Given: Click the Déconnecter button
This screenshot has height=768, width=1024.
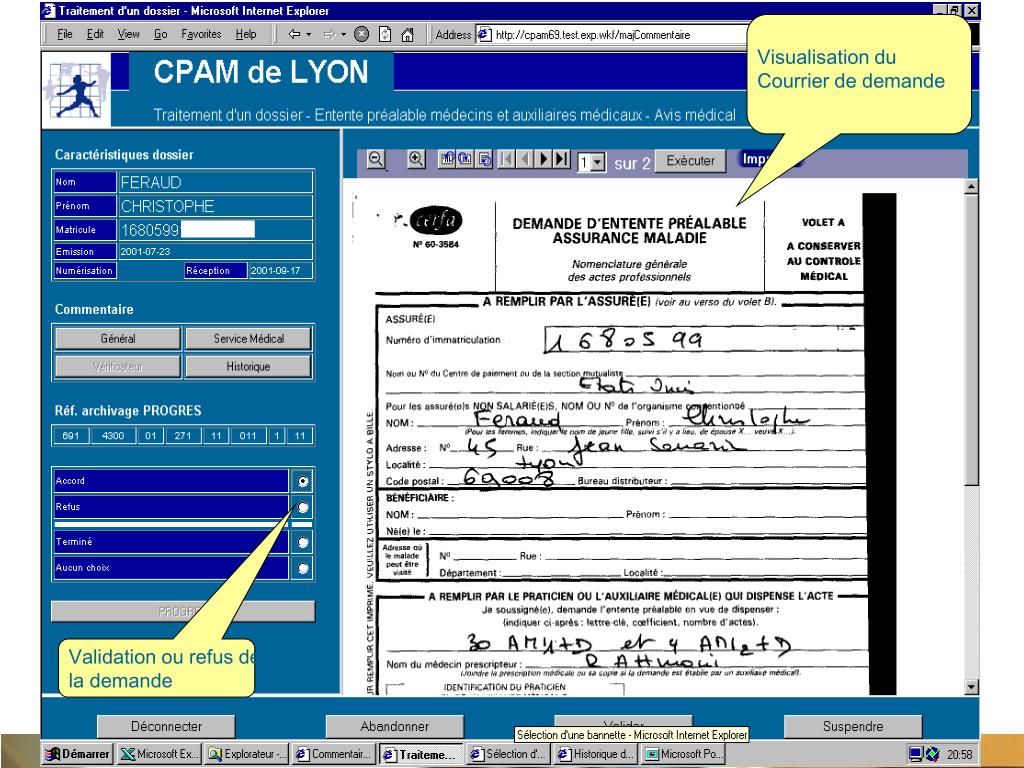Looking at the screenshot, I should point(166,726).
